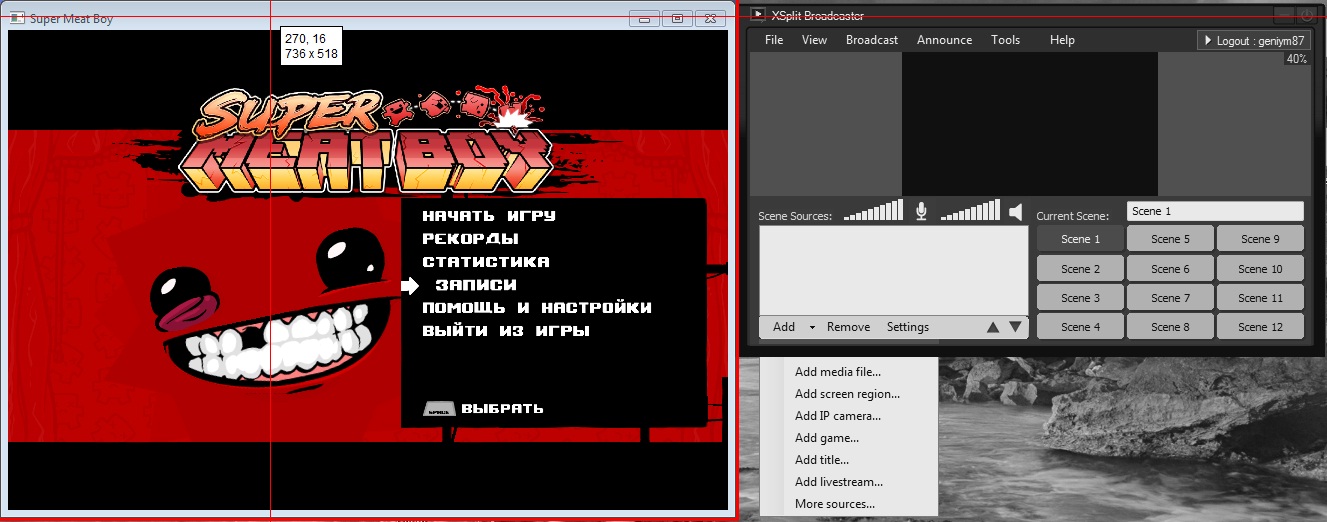Click the XSplit preview viewport
This screenshot has width=1327, height=522.
pos(1030,124)
